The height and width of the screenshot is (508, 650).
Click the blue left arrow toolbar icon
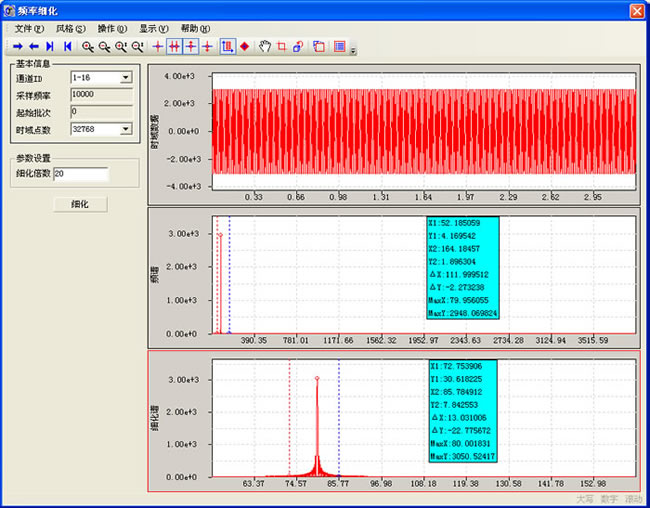[x=33, y=47]
